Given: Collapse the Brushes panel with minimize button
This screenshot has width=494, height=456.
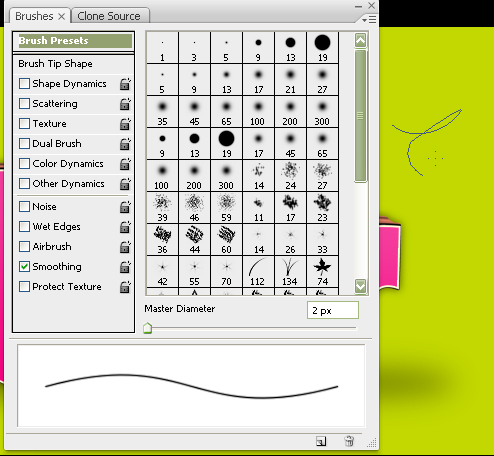Looking at the screenshot, I should tap(358, 6).
